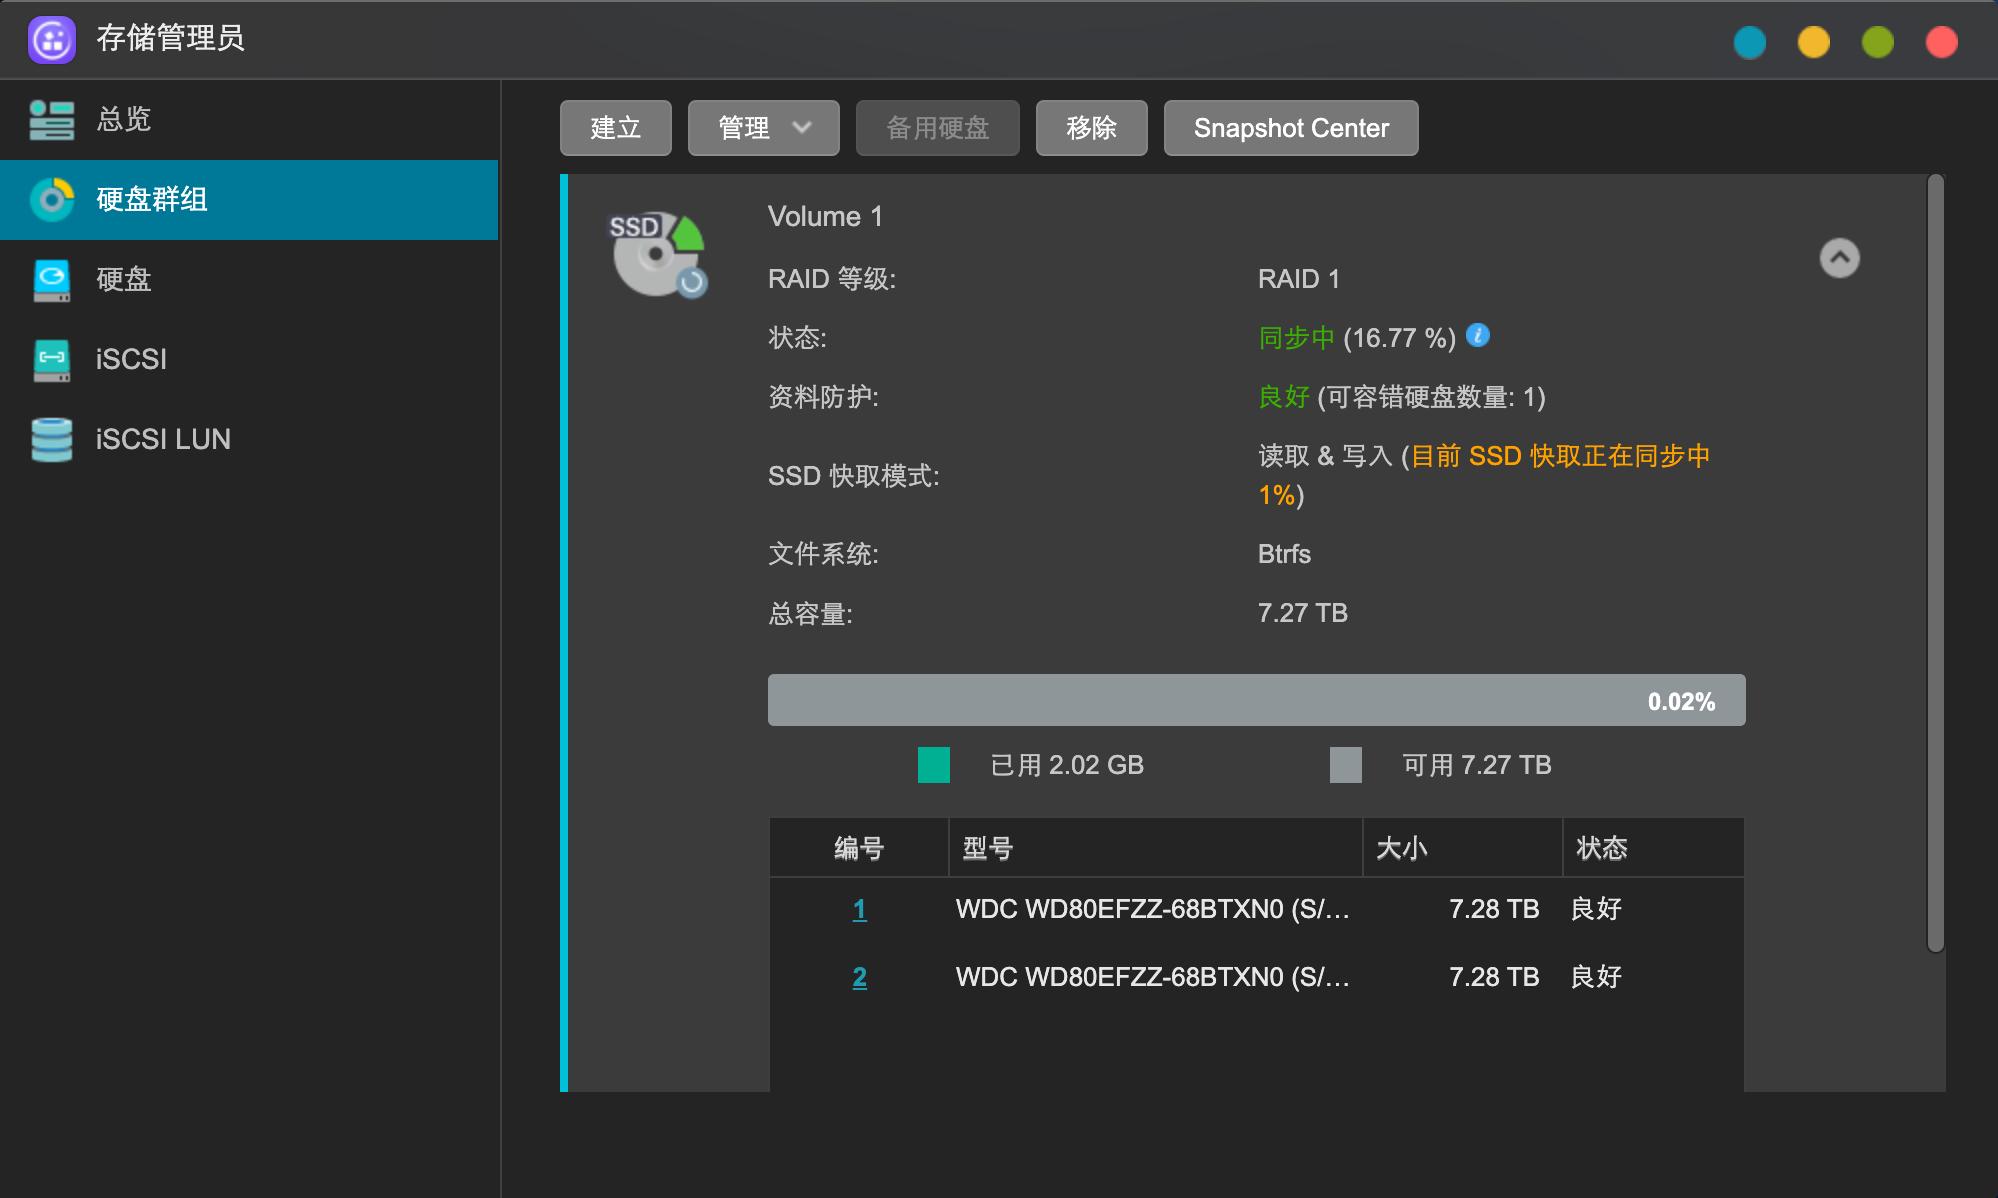Collapse the Volume 1 details panel

tap(1839, 258)
